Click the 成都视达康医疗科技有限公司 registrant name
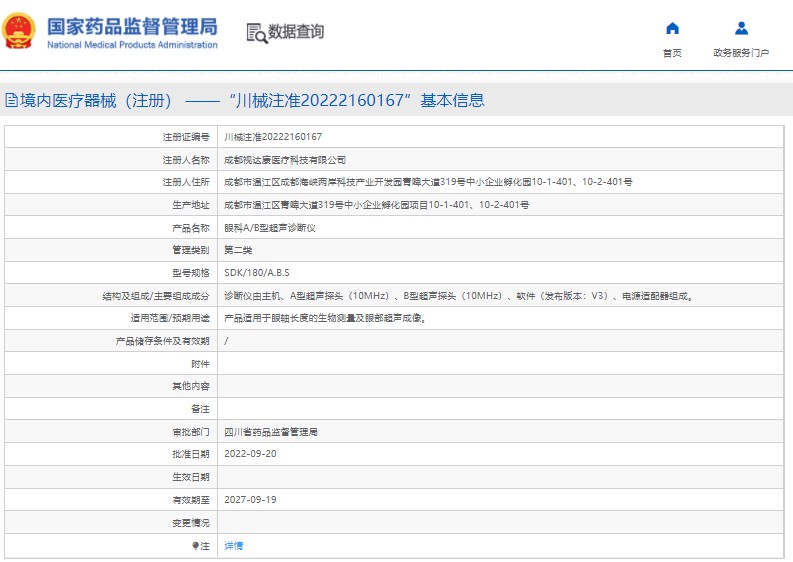 click(285, 160)
